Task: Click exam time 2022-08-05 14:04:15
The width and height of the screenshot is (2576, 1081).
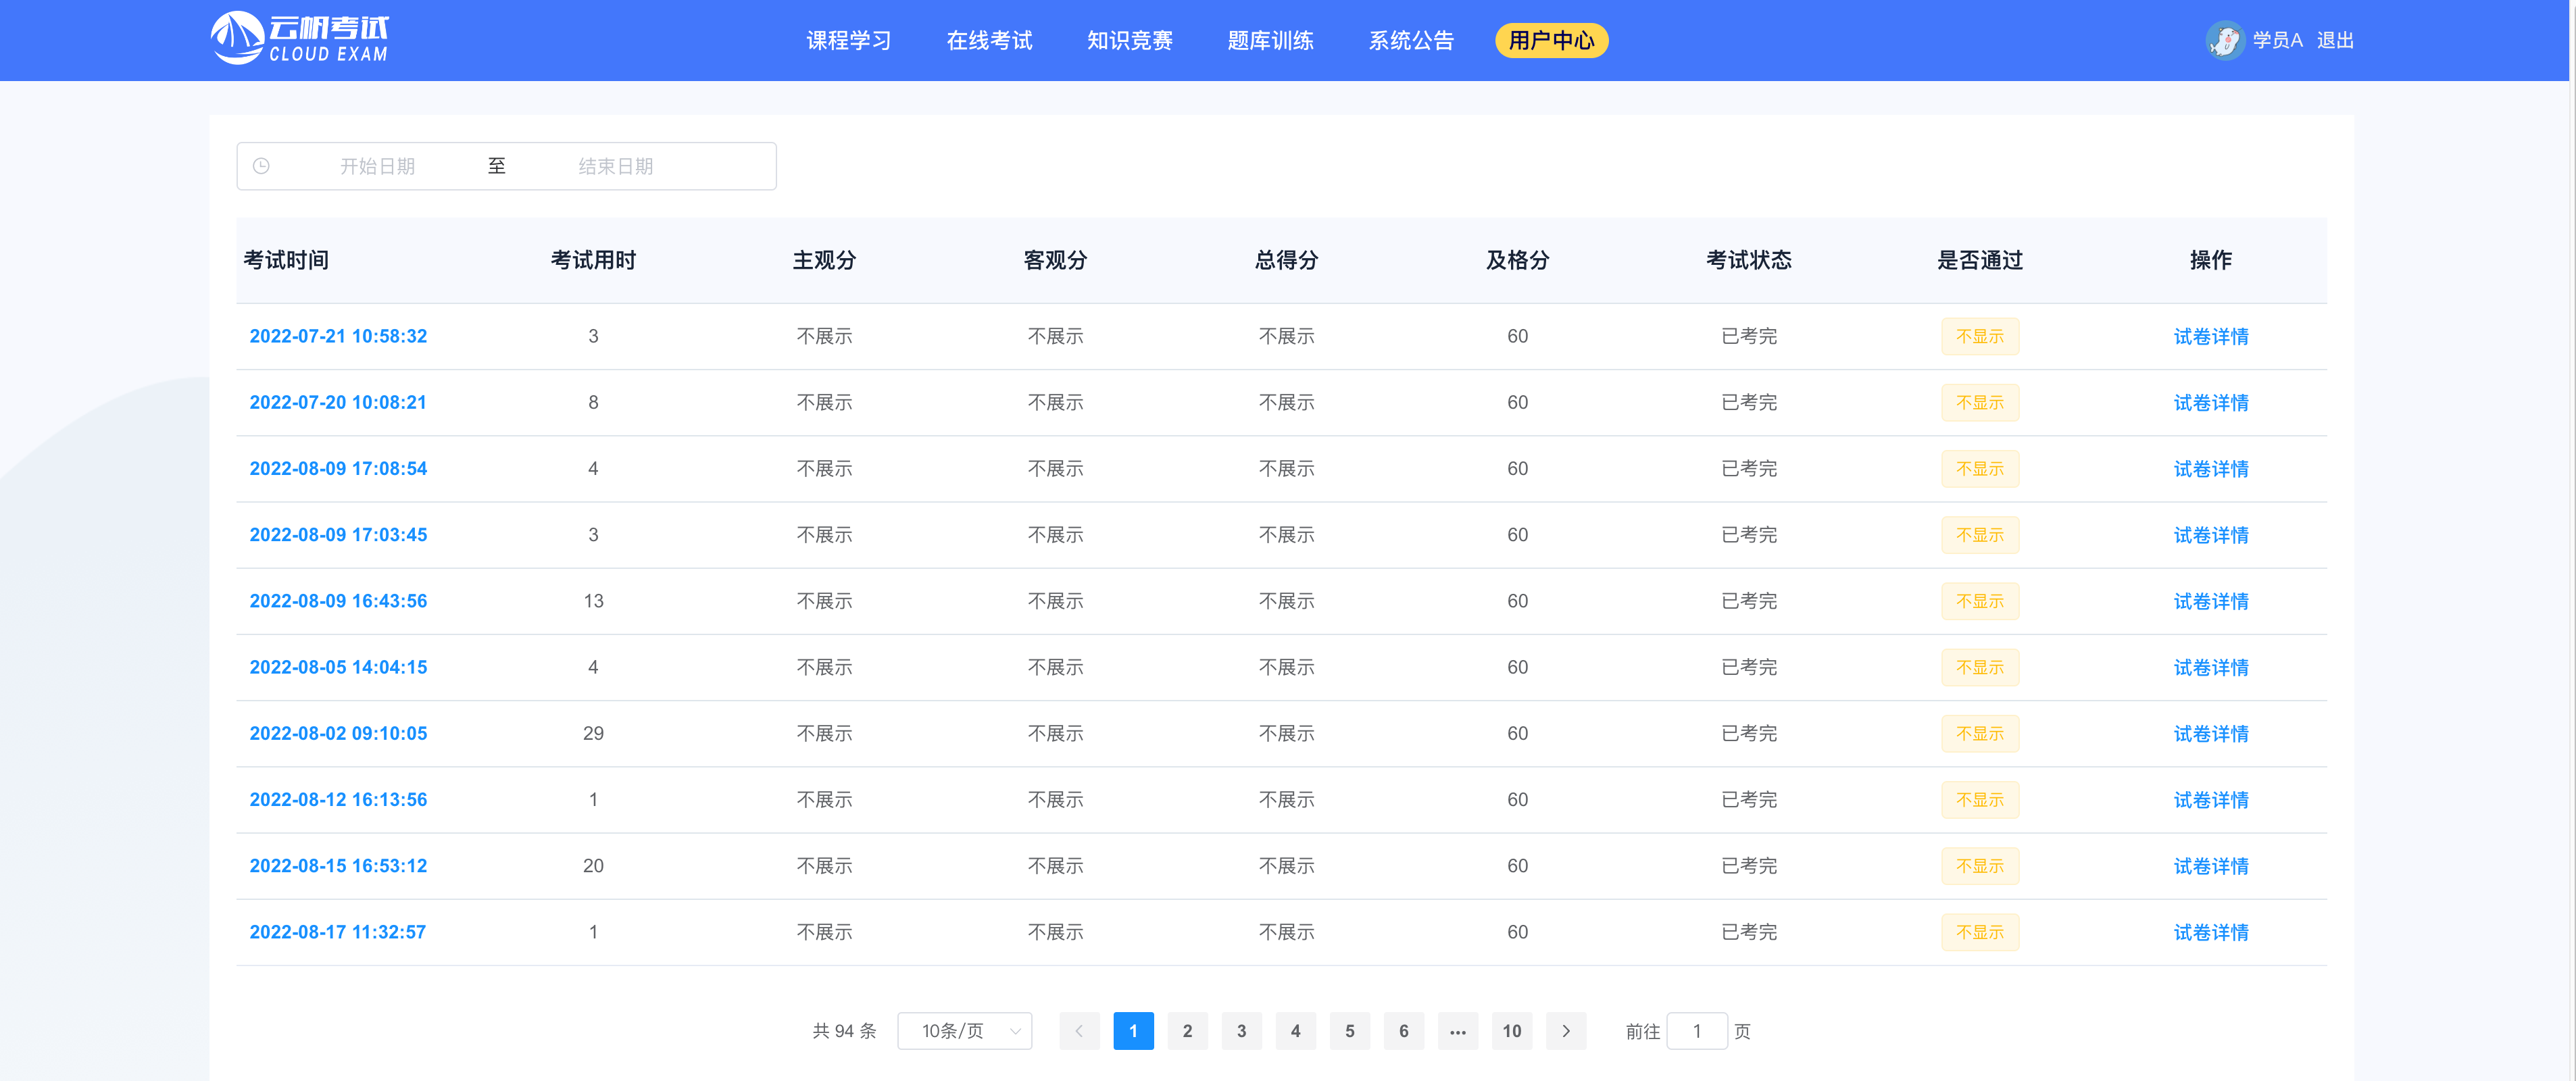Action: tap(338, 667)
